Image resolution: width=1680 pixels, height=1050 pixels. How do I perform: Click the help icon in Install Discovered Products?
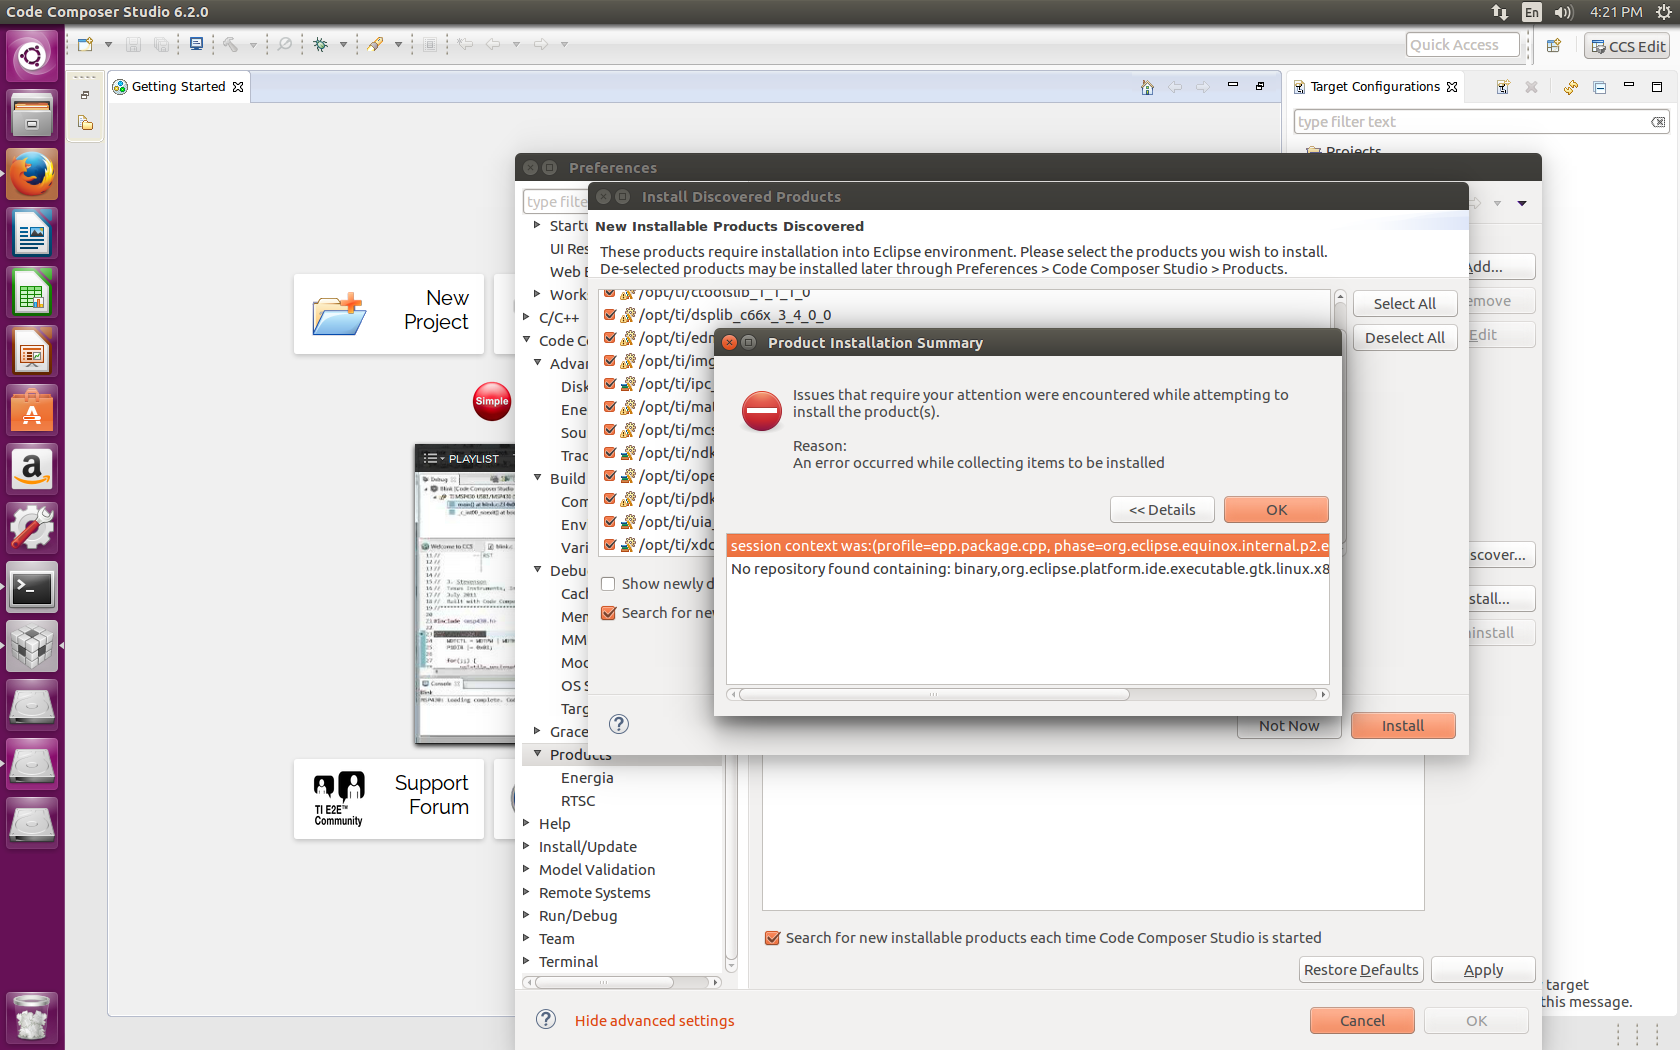619,724
